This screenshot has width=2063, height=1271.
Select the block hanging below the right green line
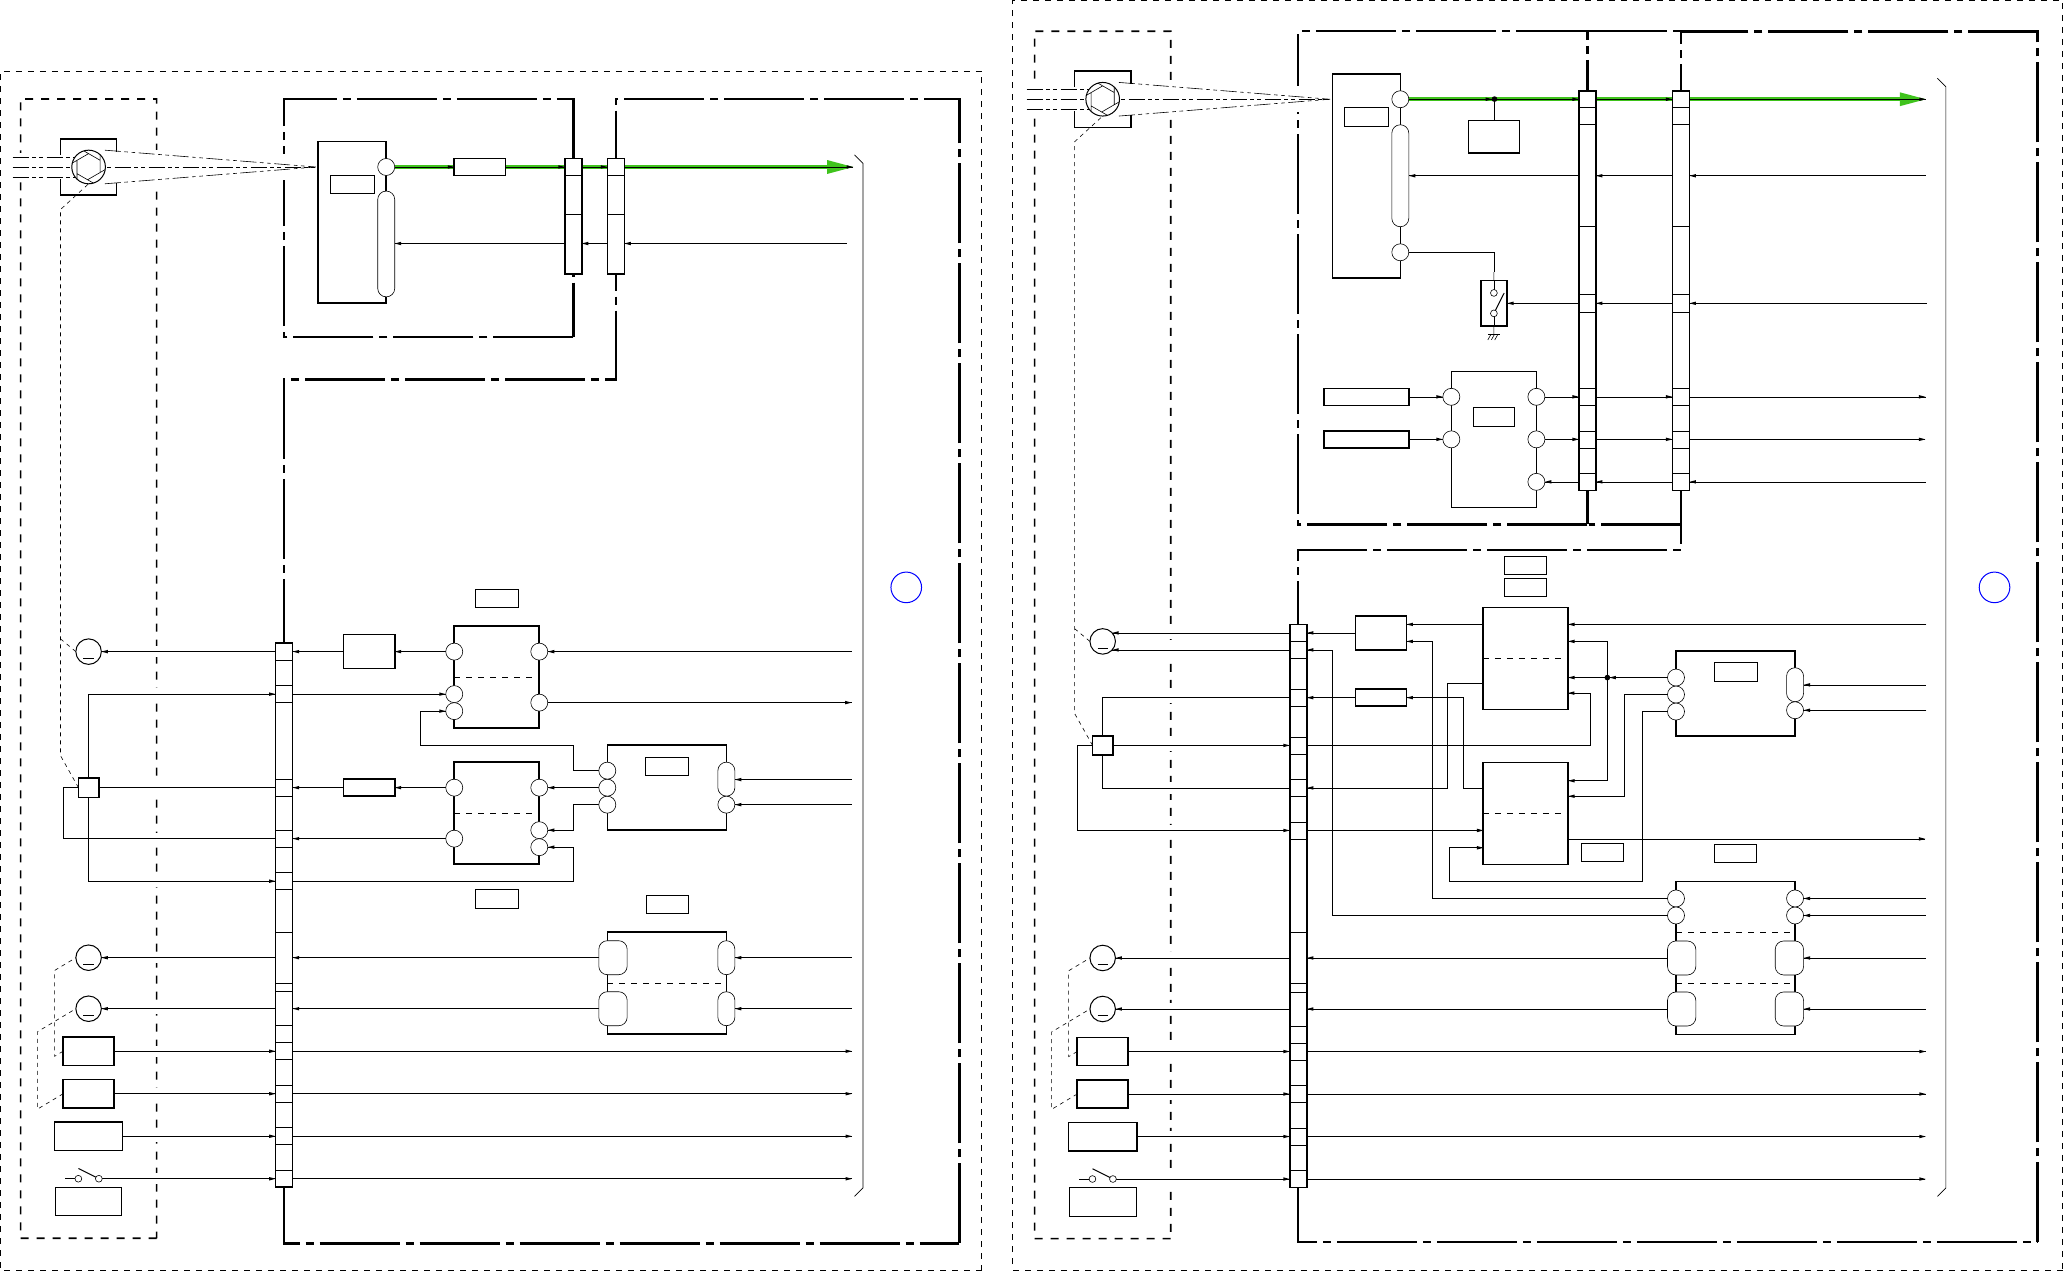tap(1494, 137)
